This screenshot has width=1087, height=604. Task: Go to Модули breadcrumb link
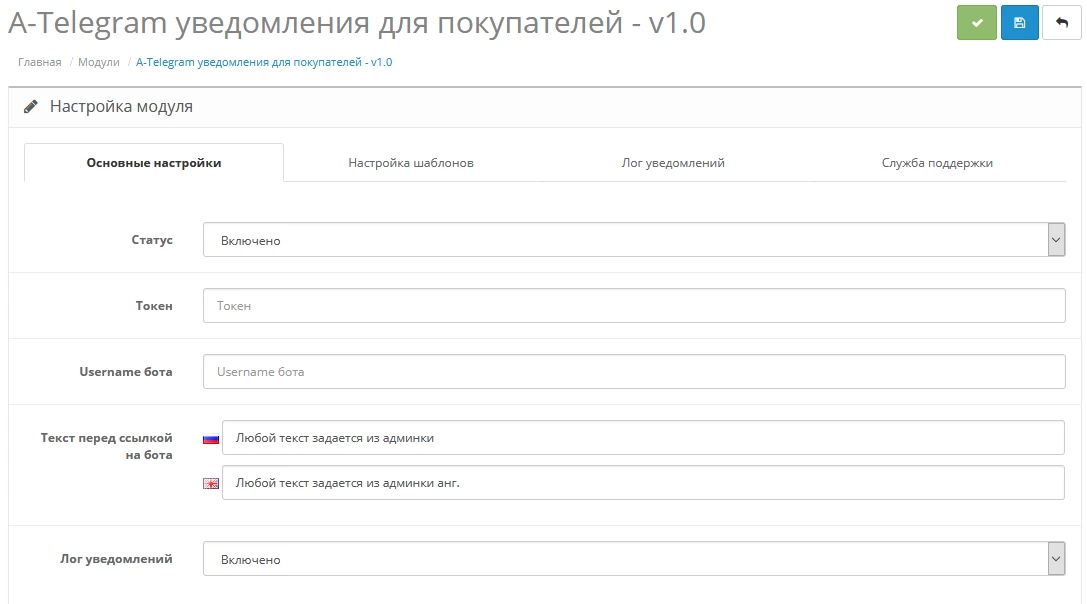(x=98, y=62)
